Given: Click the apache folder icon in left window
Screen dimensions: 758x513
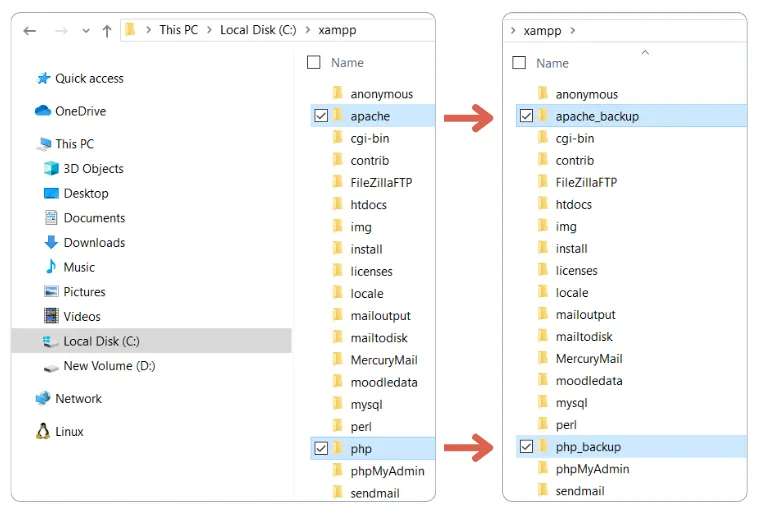Looking at the screenshot, I should pyautogui.click(x=338, y=115).
